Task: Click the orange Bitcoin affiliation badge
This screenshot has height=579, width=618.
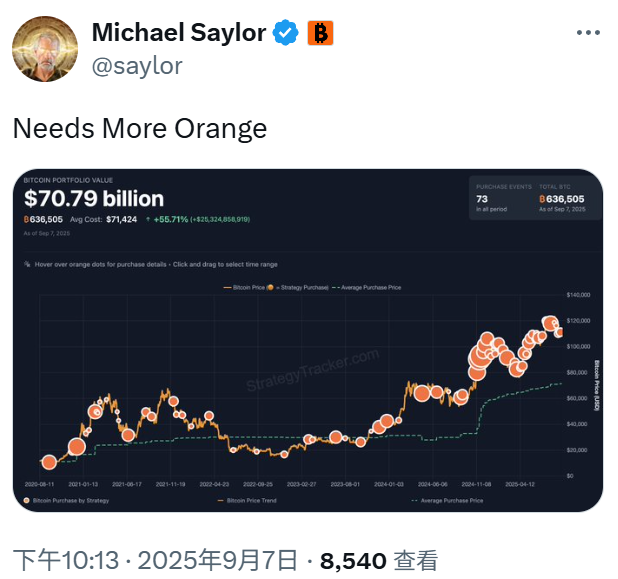Action: click(320, 33)
